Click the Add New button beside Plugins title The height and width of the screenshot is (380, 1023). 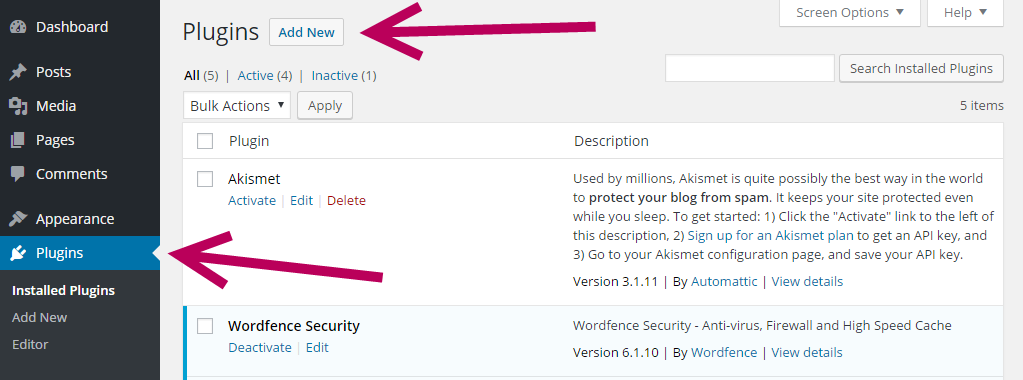[306, 32]
